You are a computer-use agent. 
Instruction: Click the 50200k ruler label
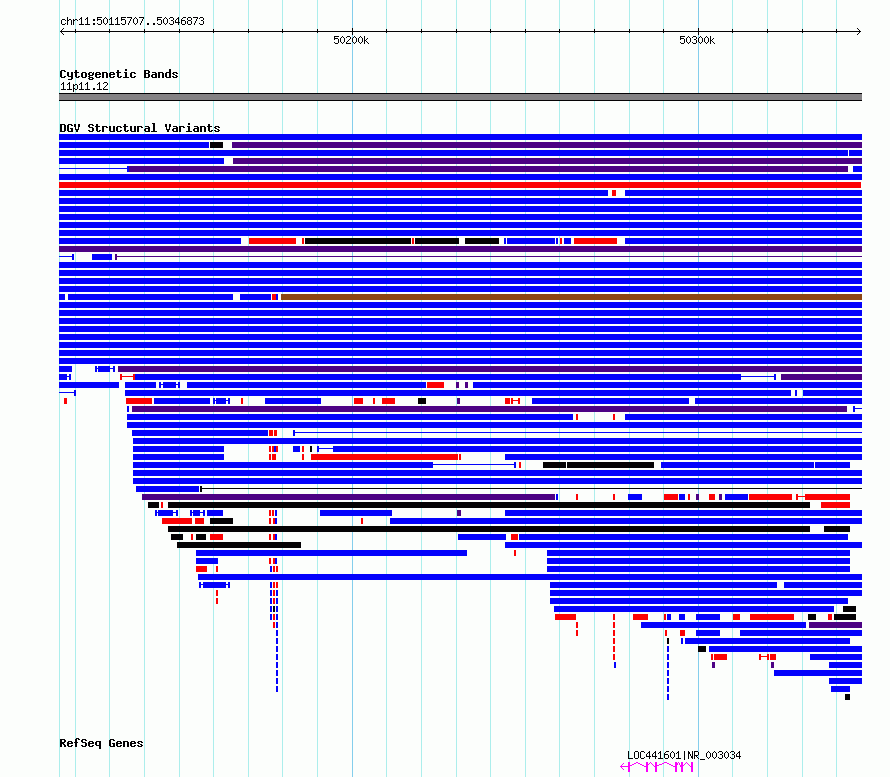pos(351,40)
